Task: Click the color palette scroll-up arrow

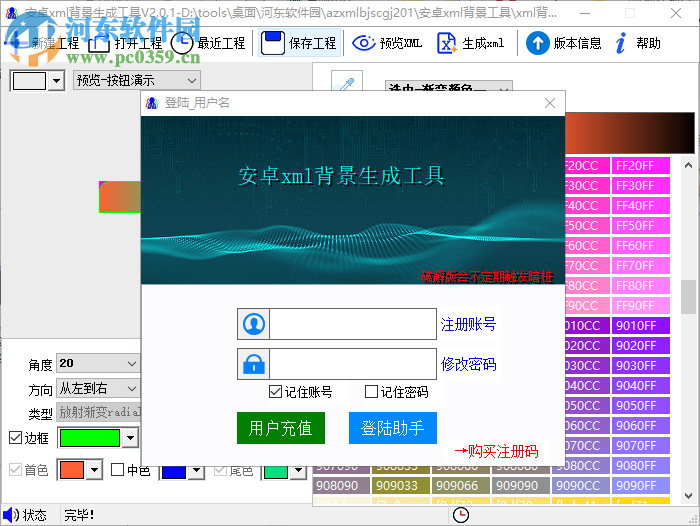Action: (x=688, y=165)
